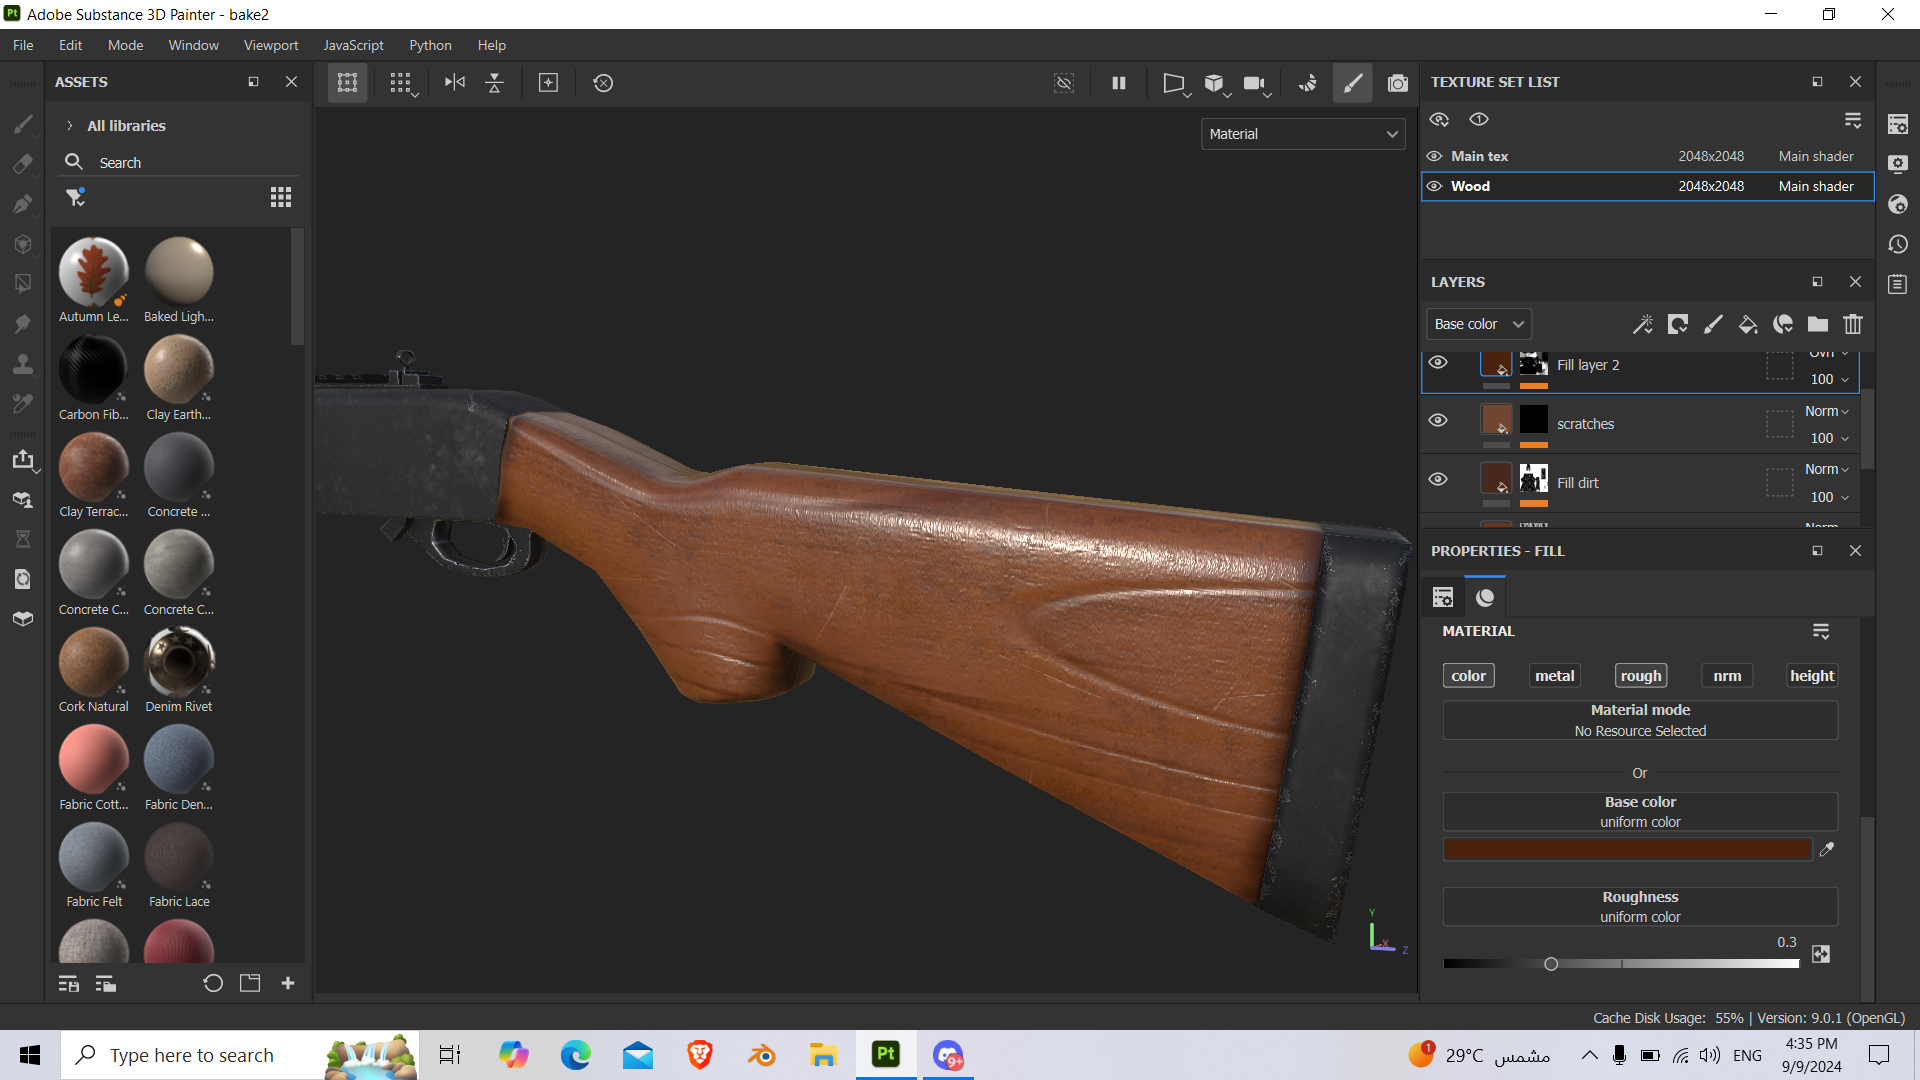1920x1080 pixels.
Task: Open the camera screenshot icon
Action: pos(1397,83)
